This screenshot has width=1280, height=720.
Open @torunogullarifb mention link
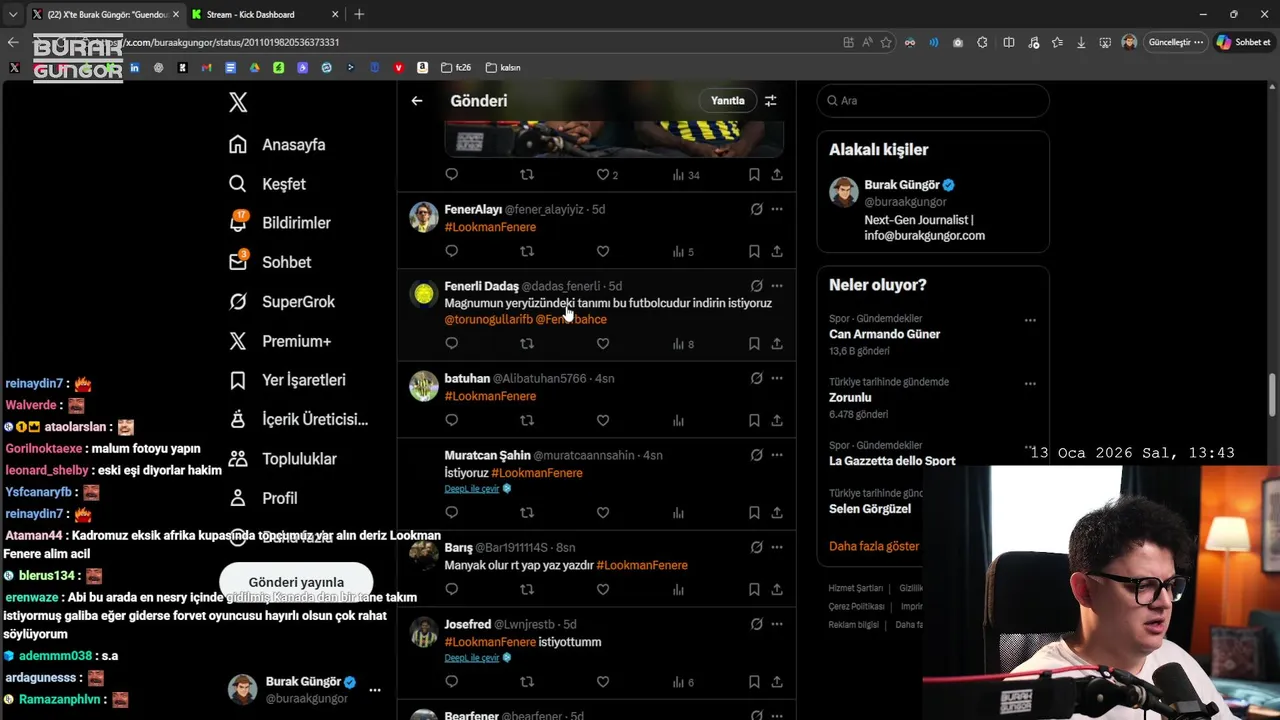pos(488,319)
